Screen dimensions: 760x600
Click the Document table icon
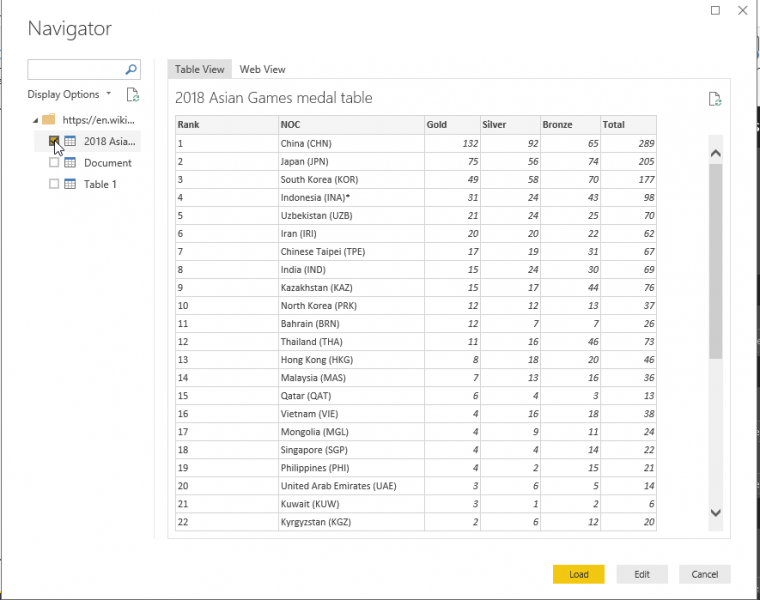click(70, 163)
